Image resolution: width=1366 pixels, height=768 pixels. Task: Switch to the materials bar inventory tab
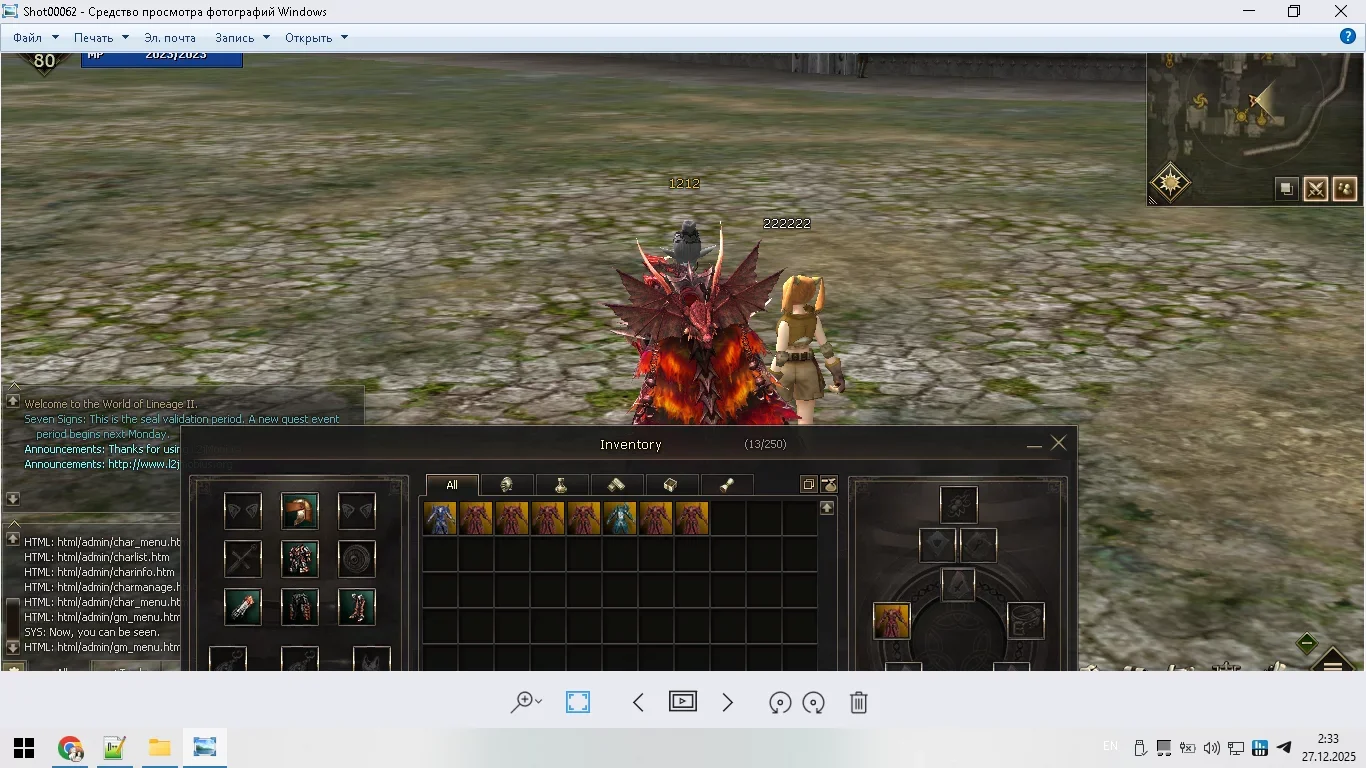coord(616,485)
